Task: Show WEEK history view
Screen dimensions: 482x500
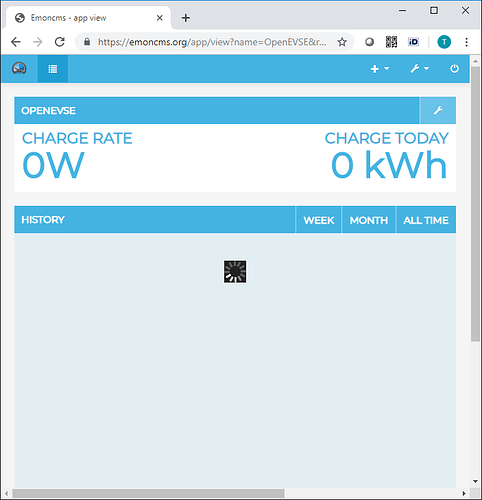Action: 319,220
